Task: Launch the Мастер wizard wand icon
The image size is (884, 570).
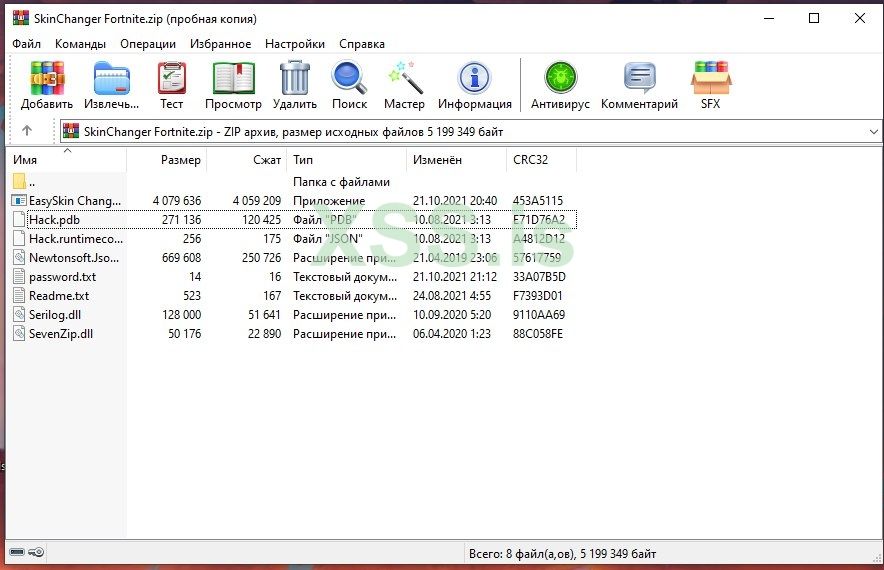Action: click(x=404, y=78)
